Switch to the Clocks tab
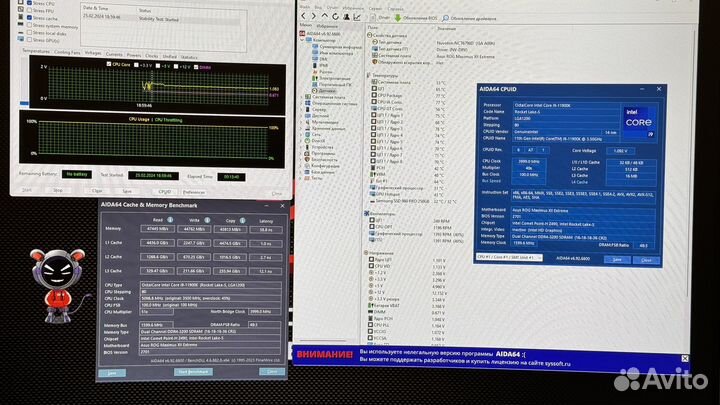The width and height of the screenshot is (720, 405). 152,56
